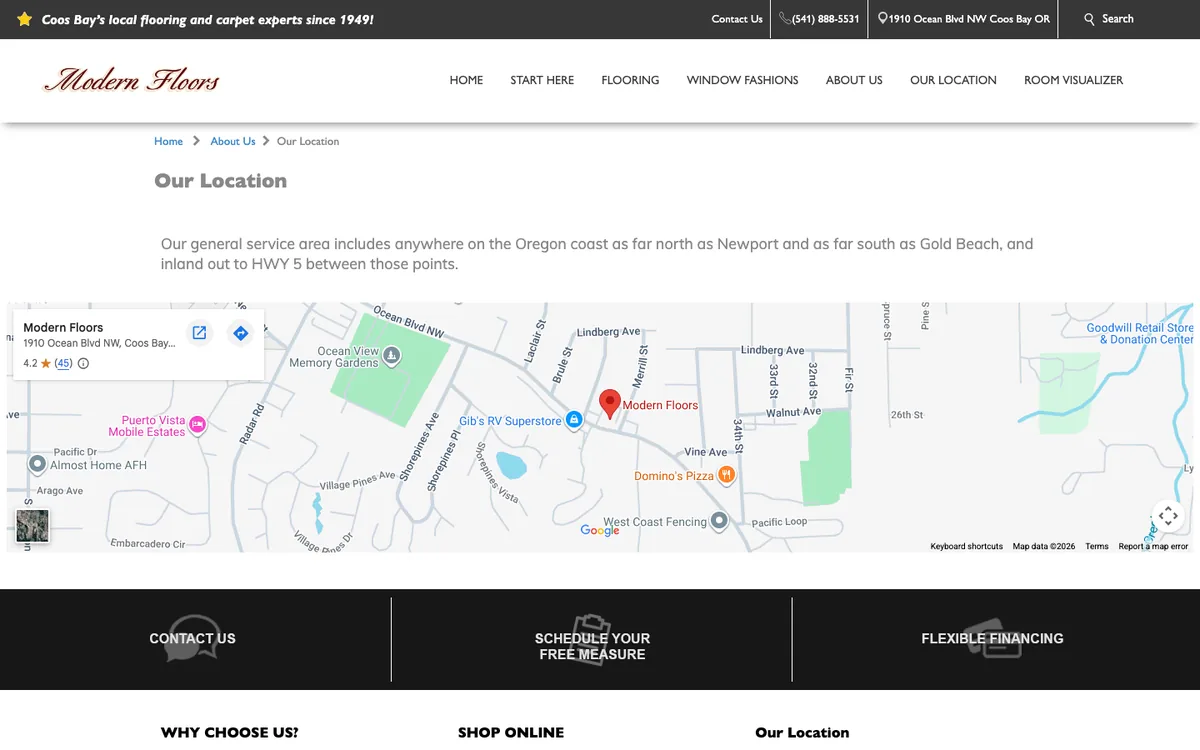Get directions using the blue diamond icon
This screenshot has width=1200, height=750.
click(240, 333)
